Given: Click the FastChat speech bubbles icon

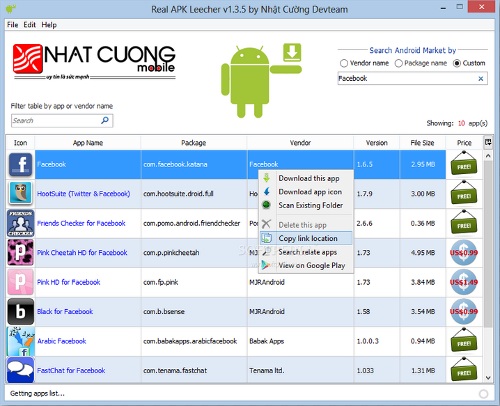Looking at the screenshot, I should click(x=20, y=370).
